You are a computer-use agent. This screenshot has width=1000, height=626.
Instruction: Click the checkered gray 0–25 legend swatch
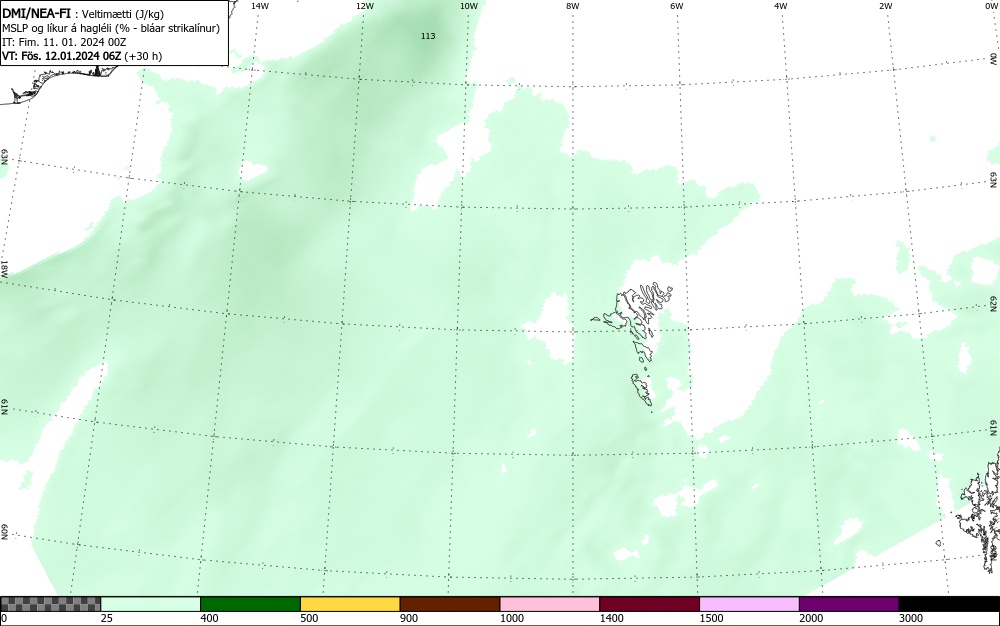(x=50, y=604)
